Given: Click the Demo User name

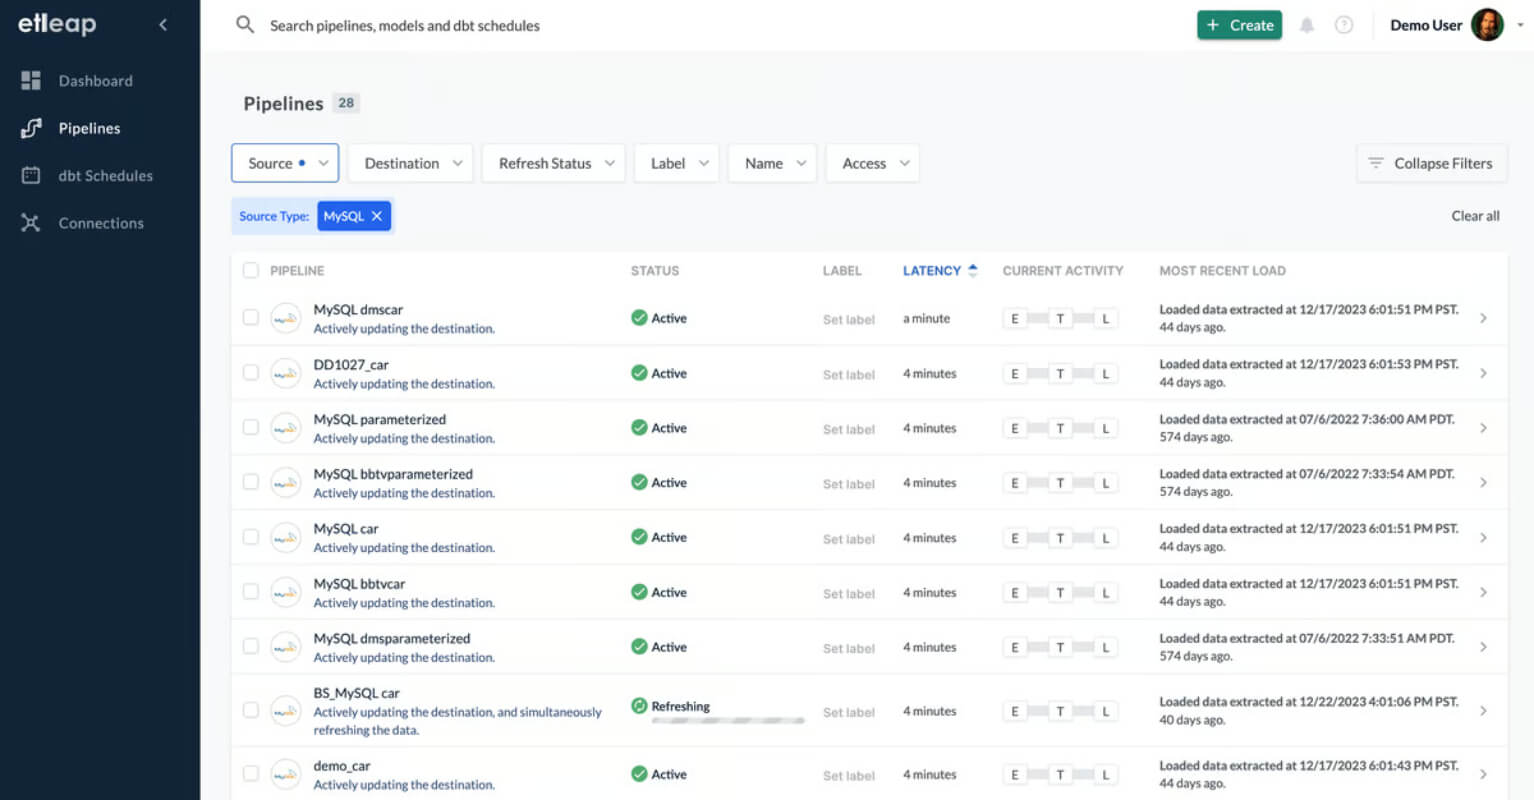Looking at the screenshot, I should coord(1426,25).
